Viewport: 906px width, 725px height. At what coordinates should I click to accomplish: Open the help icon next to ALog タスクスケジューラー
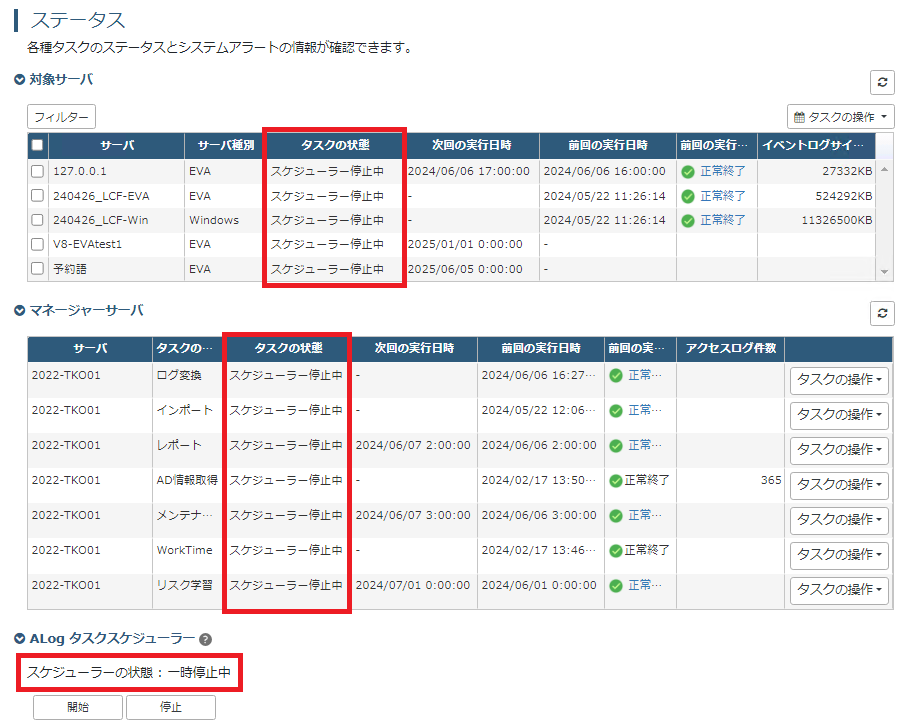coord(205,640)
